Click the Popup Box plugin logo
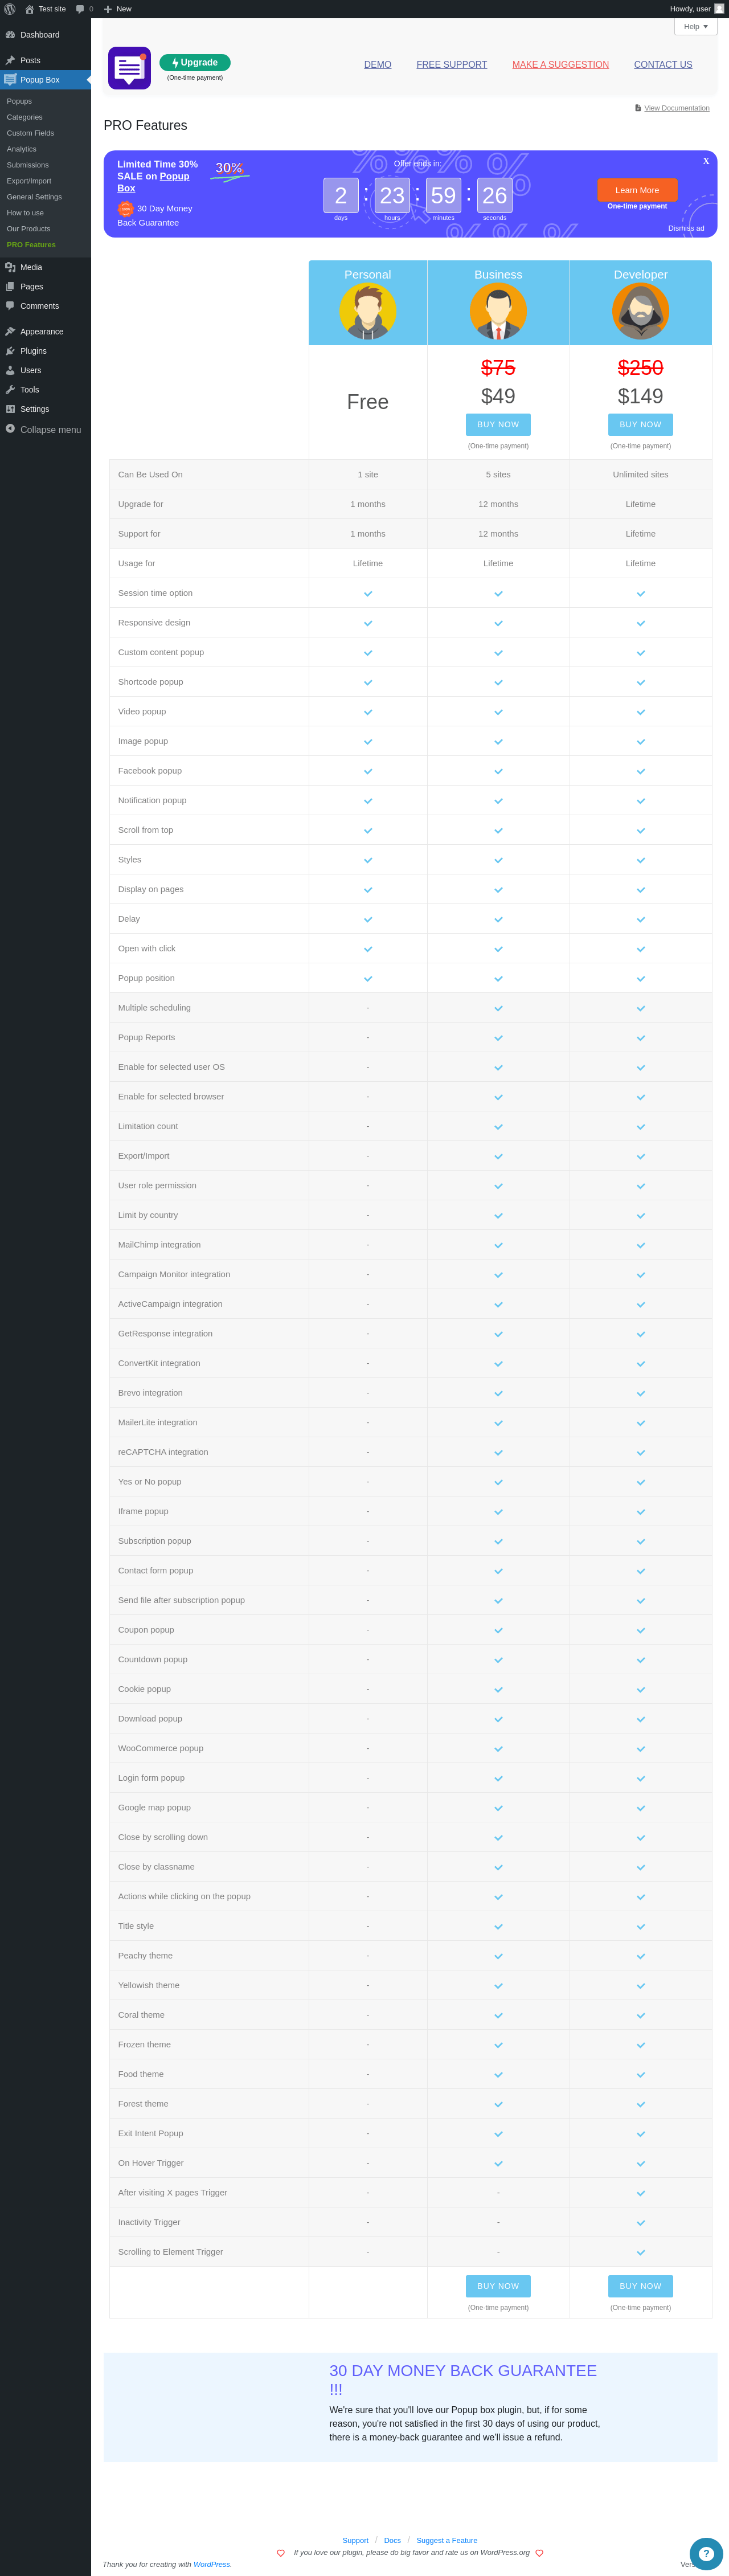This screenshot has height=2576, width=729. [129, 68]
